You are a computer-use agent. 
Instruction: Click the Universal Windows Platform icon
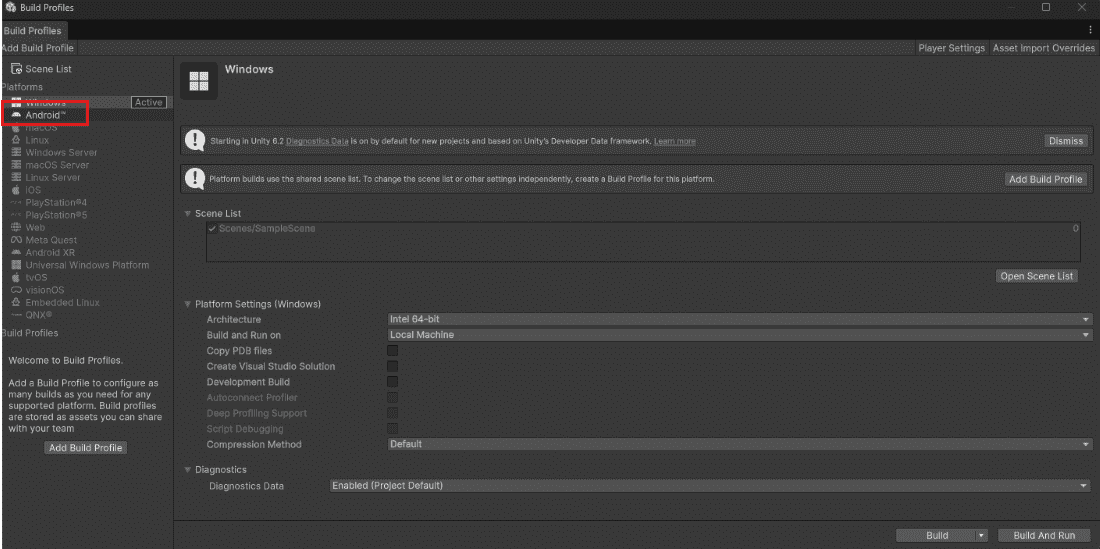click(16, 265)
